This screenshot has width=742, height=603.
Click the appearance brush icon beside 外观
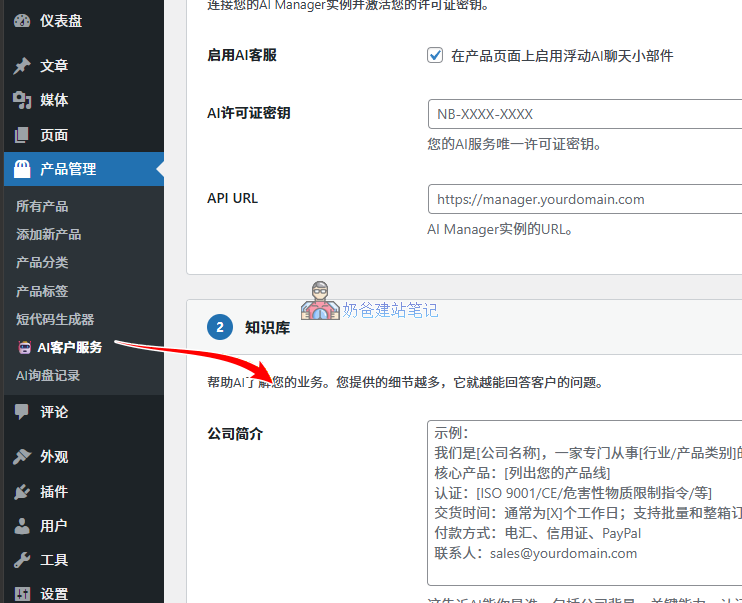(x=22, y=457)
